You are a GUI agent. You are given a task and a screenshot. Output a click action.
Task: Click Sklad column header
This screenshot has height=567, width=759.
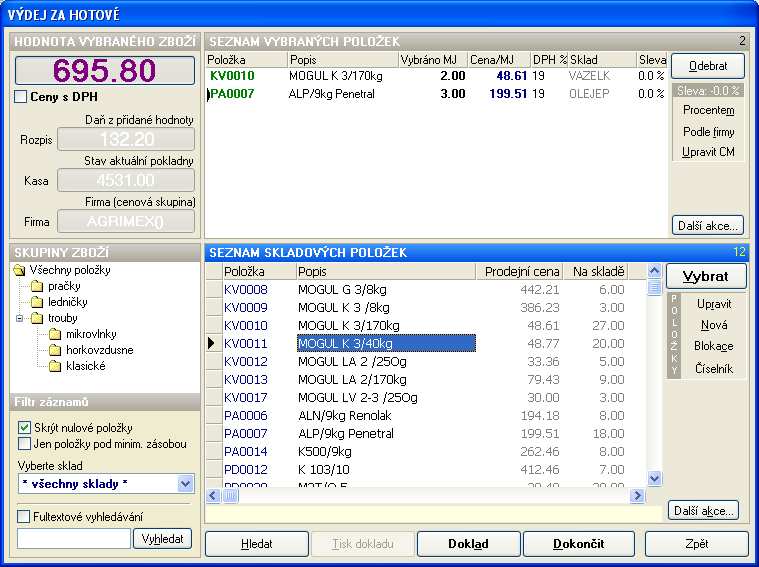pyautogui.click(x=602, y=60)
